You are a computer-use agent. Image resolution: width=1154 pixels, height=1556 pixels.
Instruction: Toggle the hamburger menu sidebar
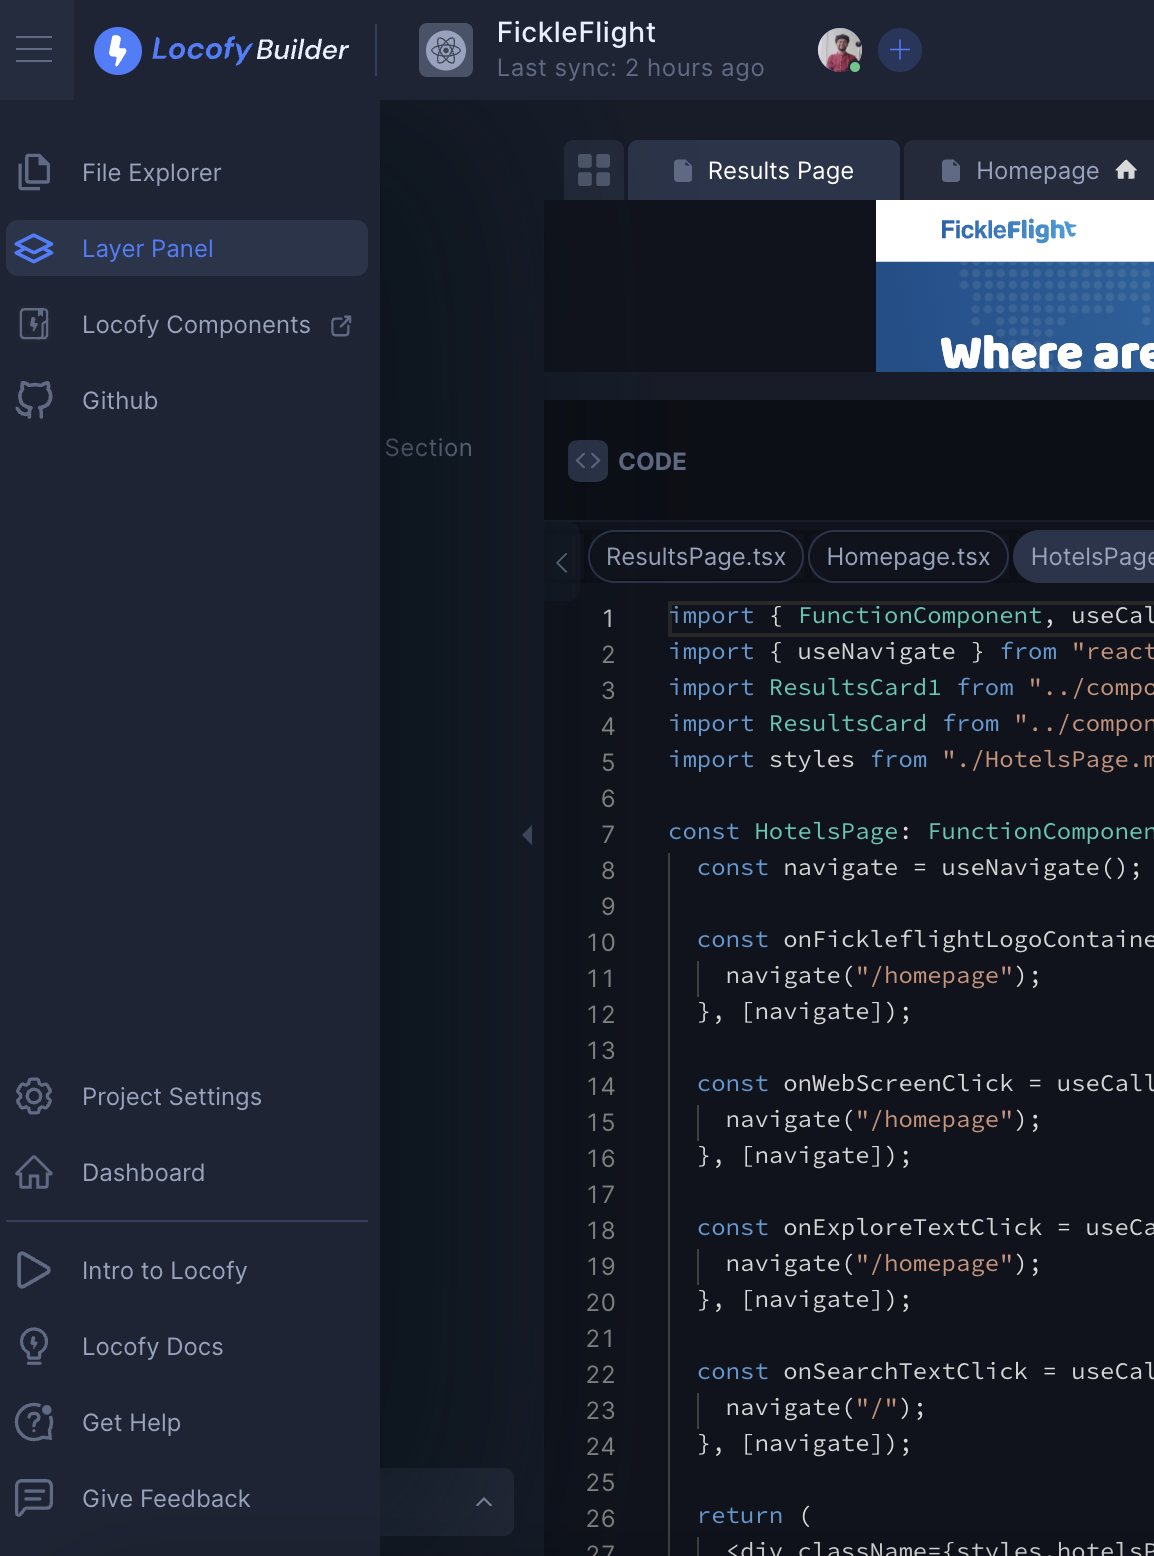click(34, 49)
